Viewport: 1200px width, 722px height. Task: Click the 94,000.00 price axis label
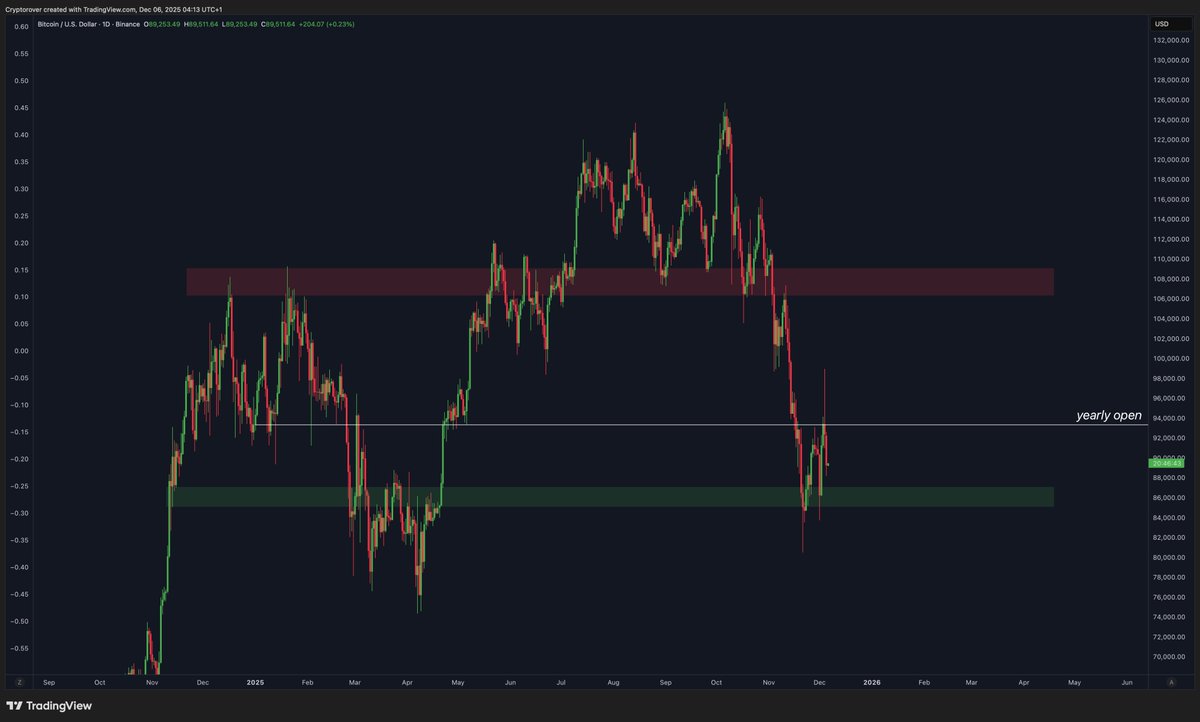[x=1171, y=418]
